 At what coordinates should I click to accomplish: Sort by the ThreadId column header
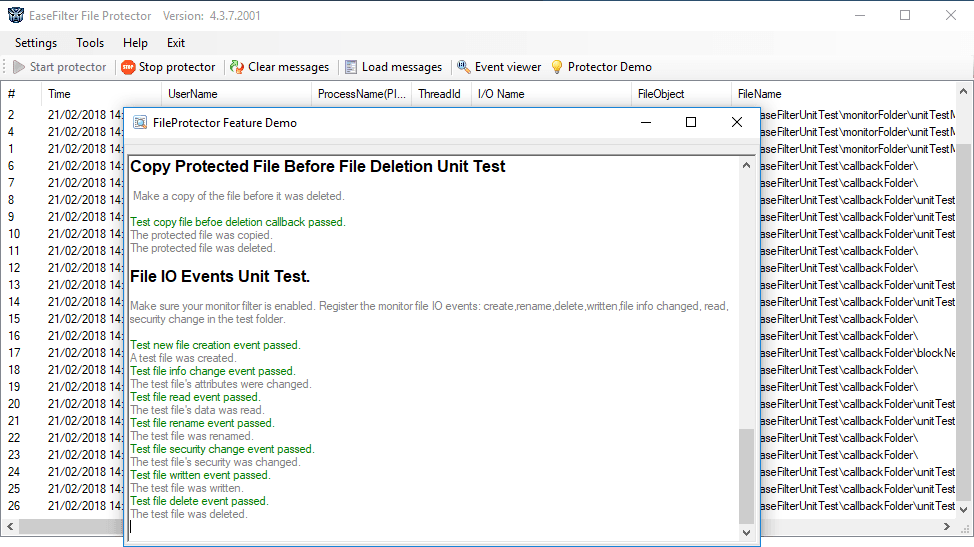(441, 94)
